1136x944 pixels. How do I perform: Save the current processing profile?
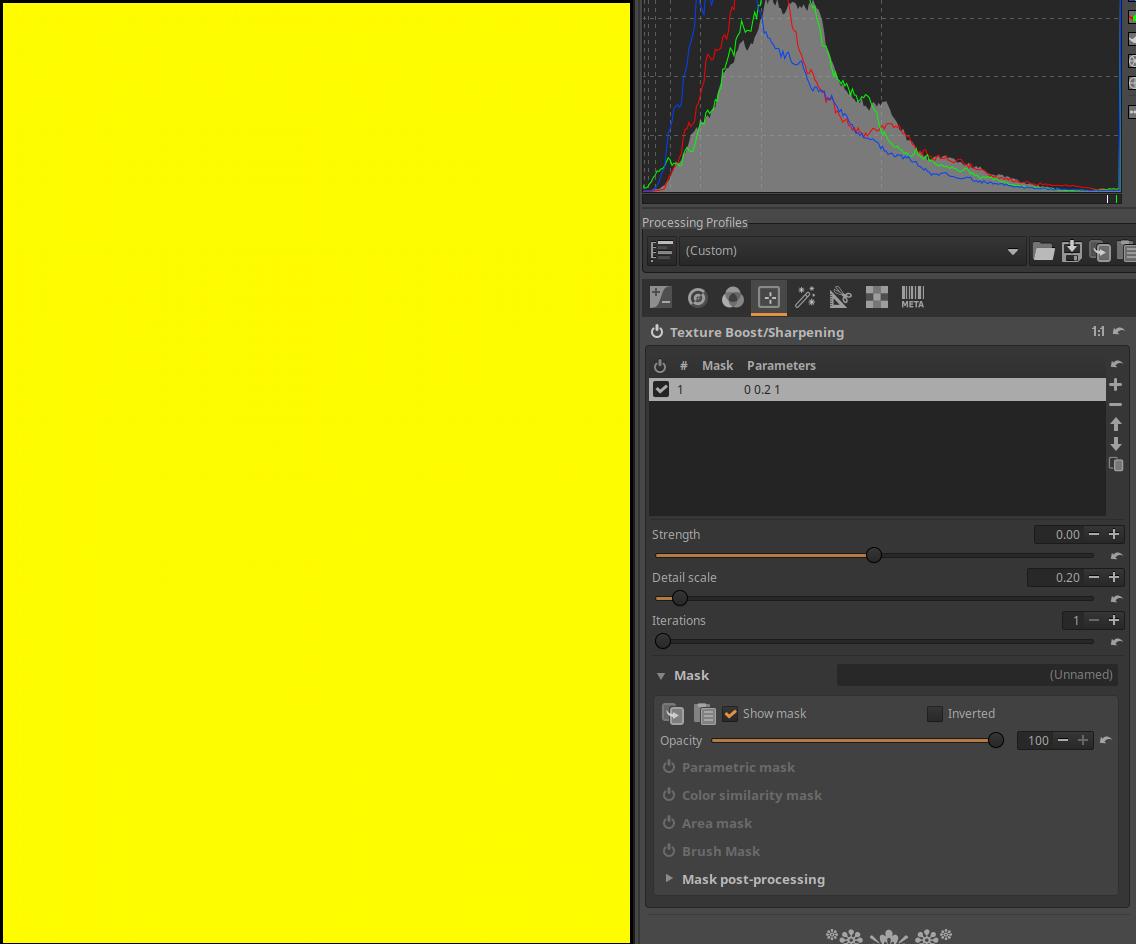1071,251
